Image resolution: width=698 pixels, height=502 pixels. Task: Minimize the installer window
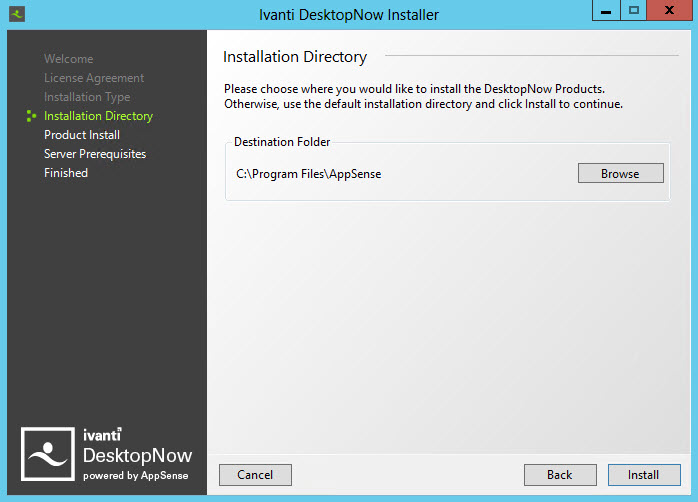click(606, 12)
